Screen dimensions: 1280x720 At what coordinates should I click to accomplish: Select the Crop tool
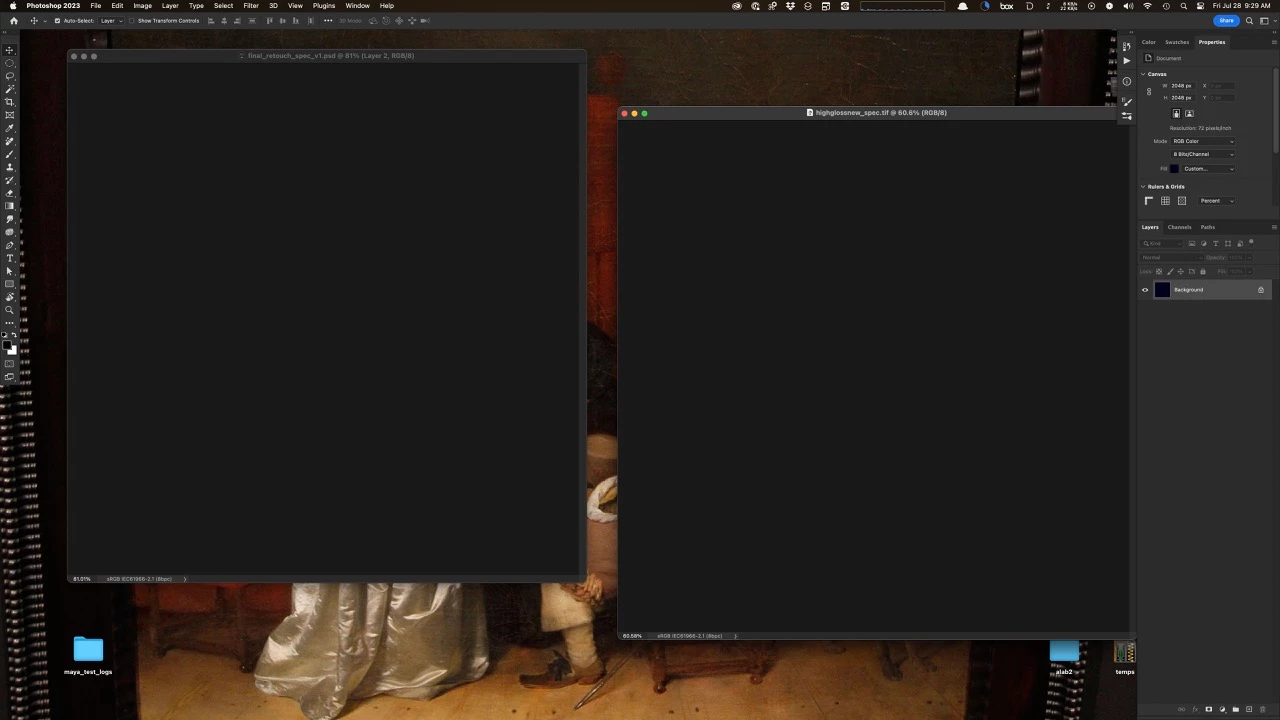pos(10,102)
